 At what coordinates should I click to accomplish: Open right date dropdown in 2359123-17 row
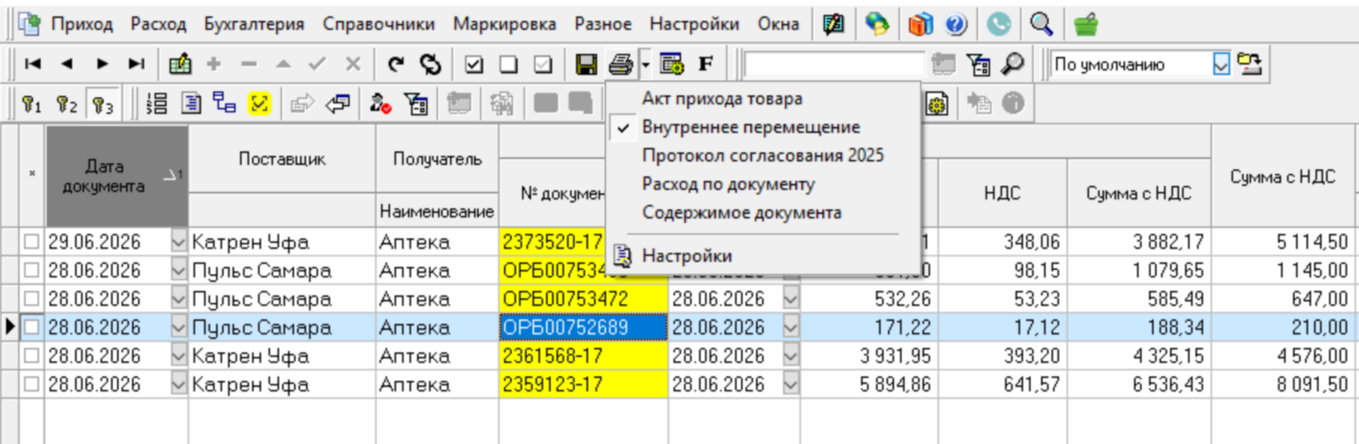pyautogui.click(x=790, y=383)
